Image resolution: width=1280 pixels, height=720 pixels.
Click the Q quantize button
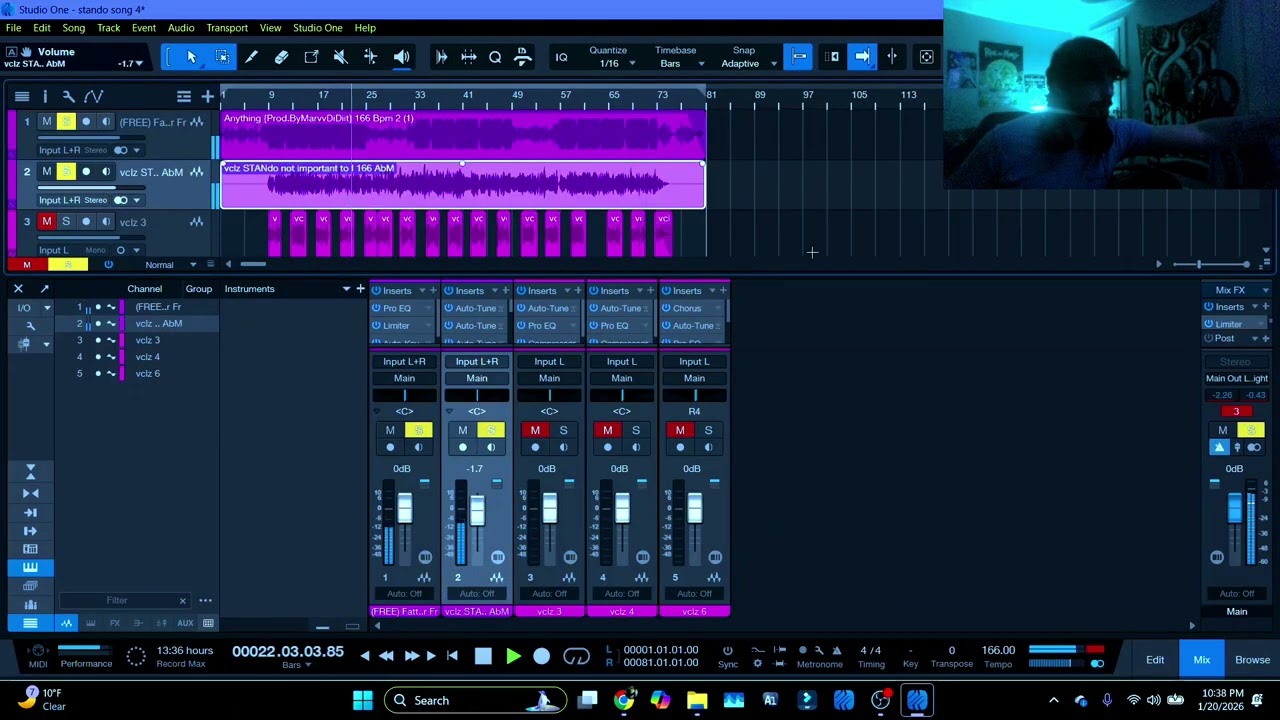[495, 57]
